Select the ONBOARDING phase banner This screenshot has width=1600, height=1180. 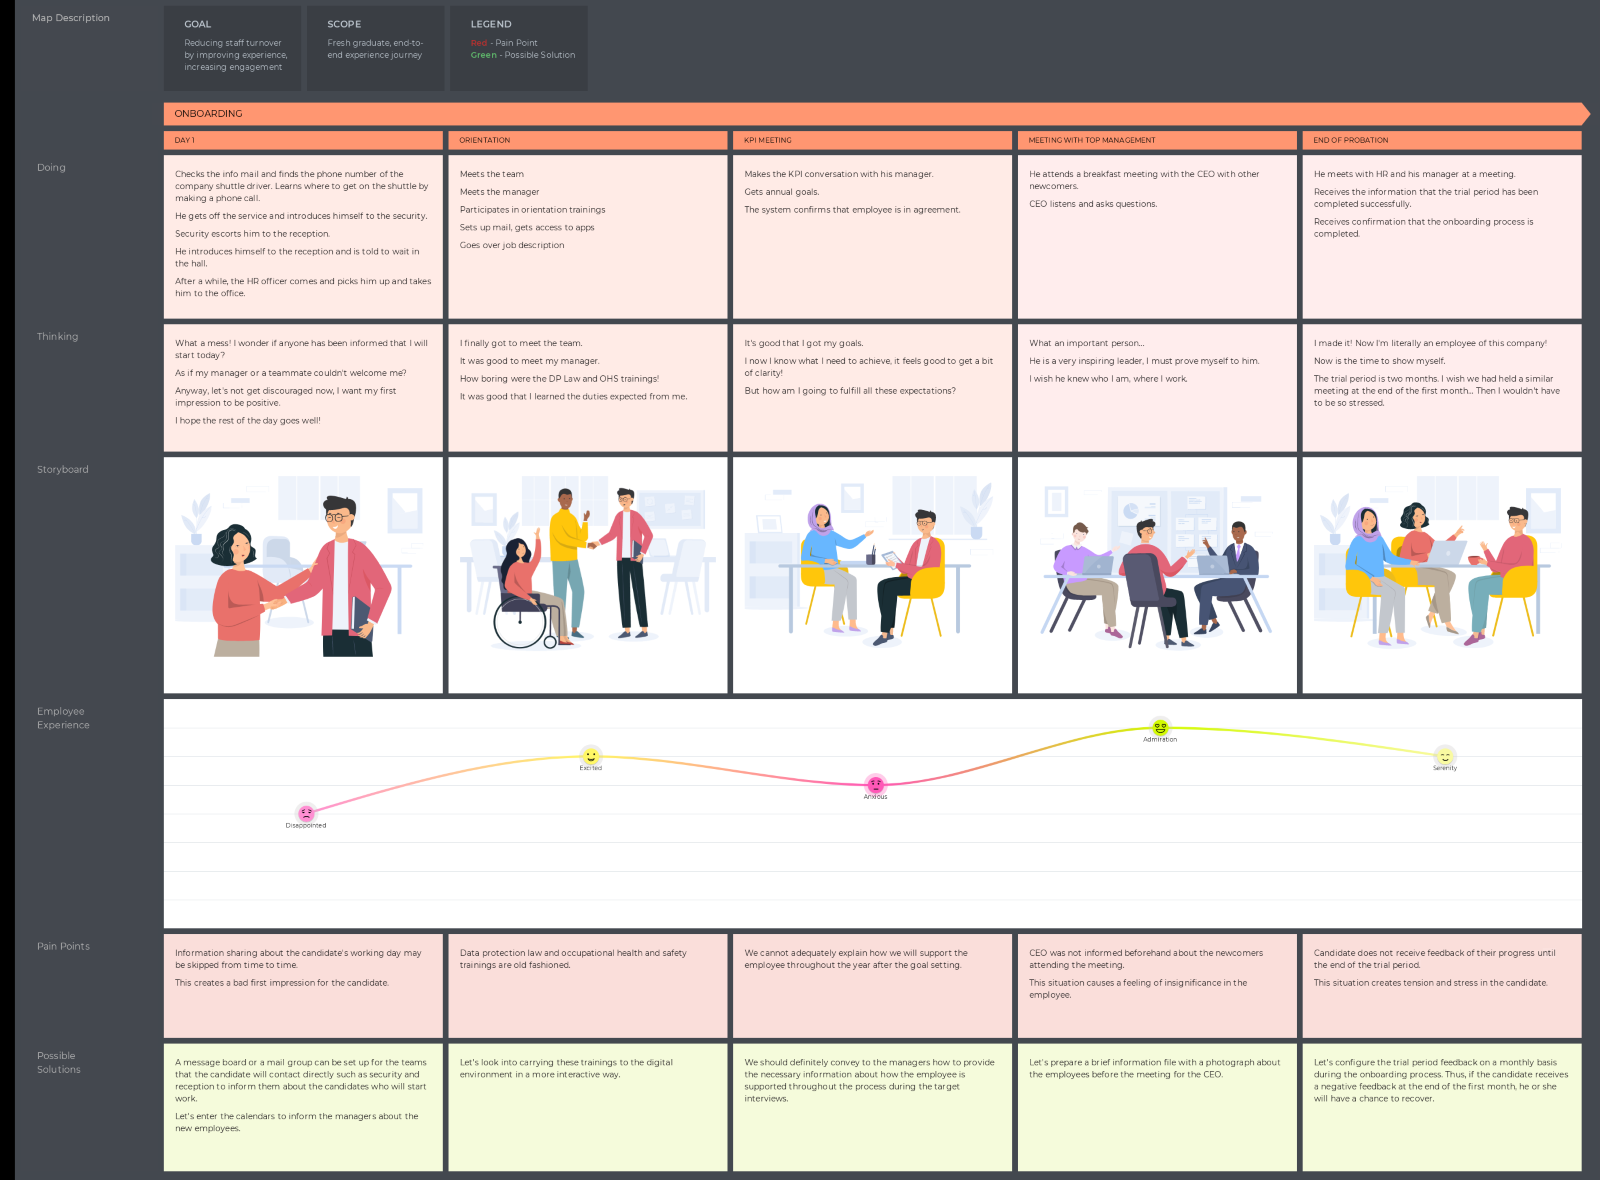[x=876, y=113]
